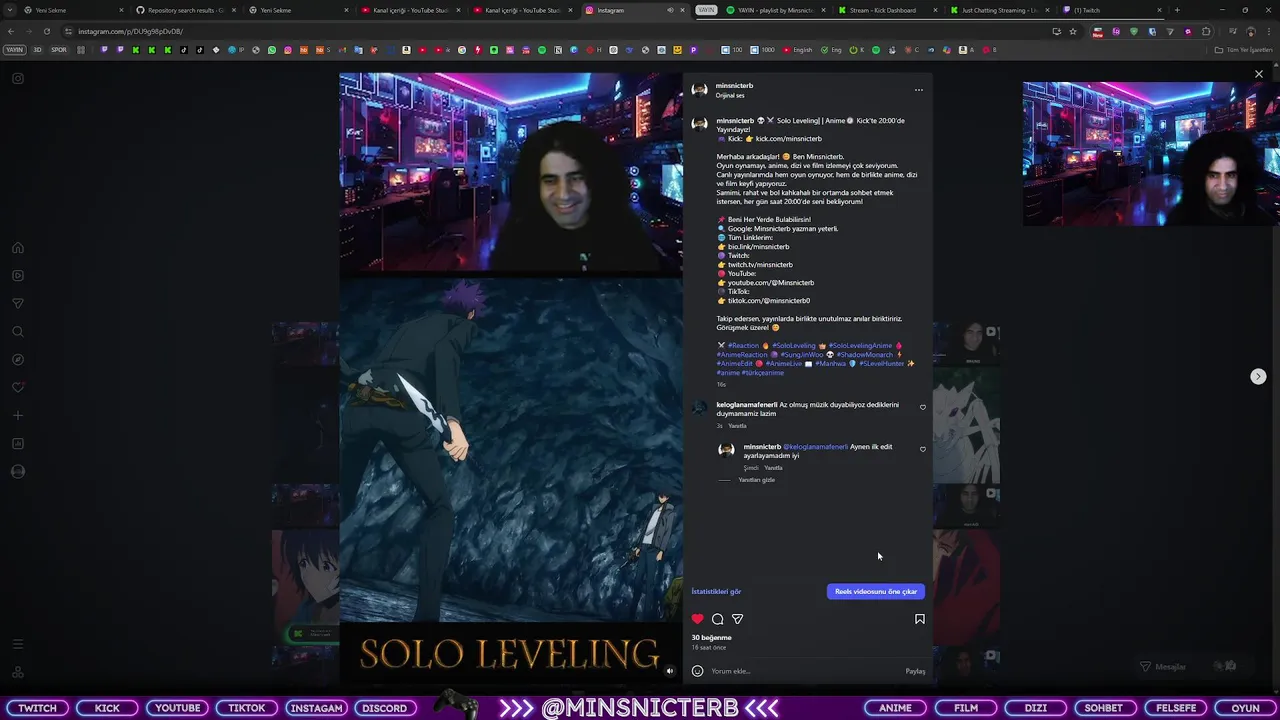Close the post overlay with X

coord(1259,74)
